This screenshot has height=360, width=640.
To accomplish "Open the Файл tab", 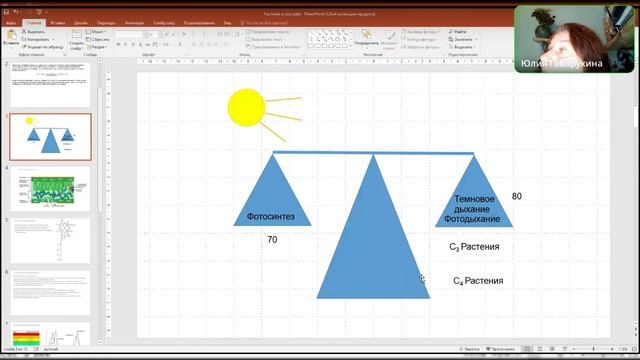I will point(11,23).
